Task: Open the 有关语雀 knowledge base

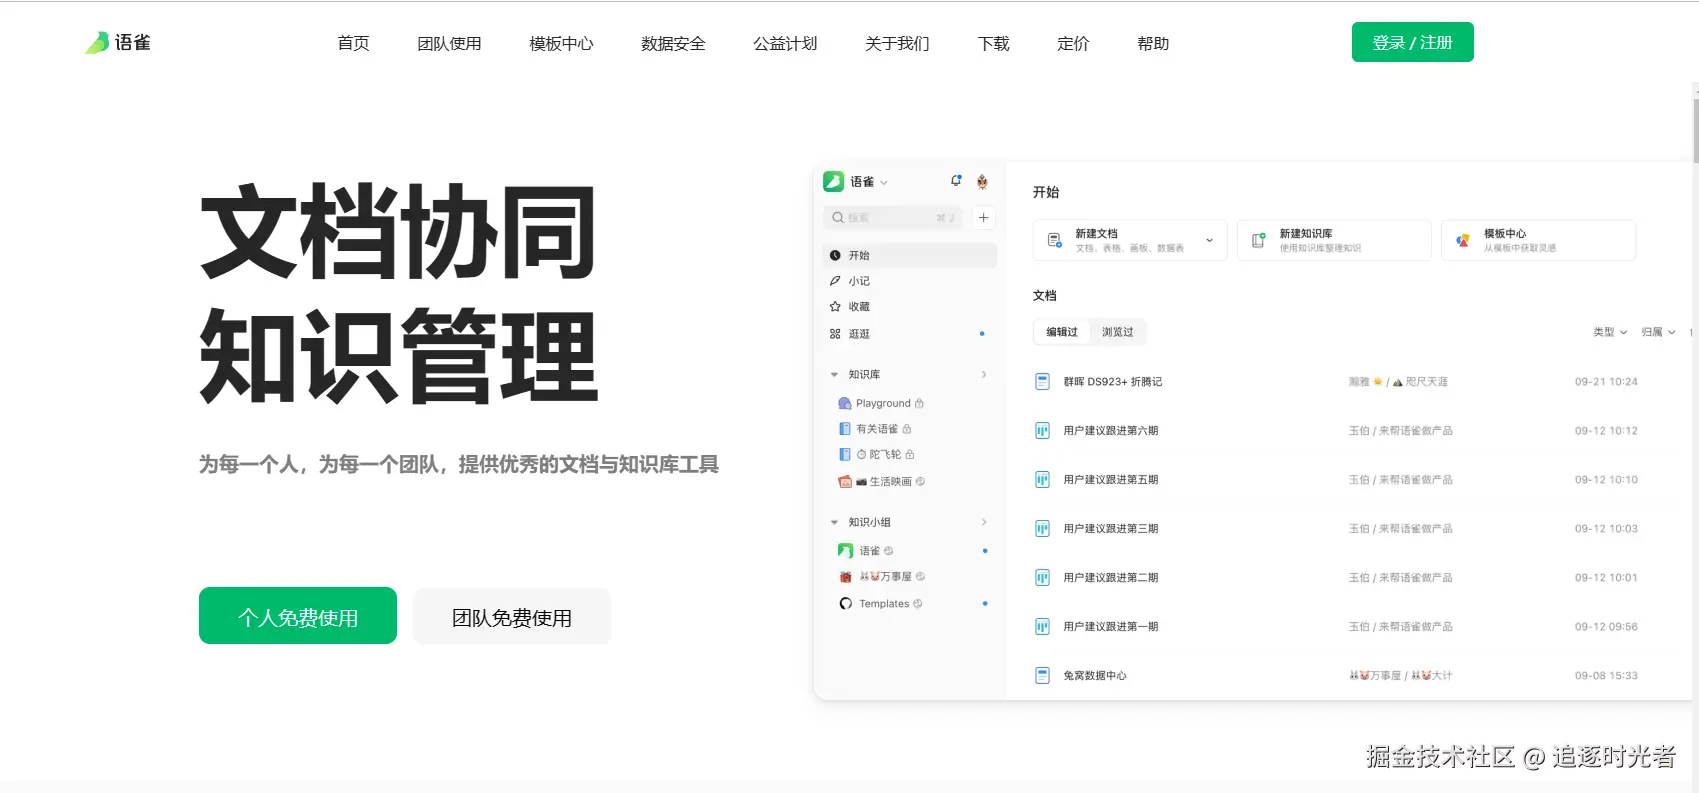Action: click(875, 429)
